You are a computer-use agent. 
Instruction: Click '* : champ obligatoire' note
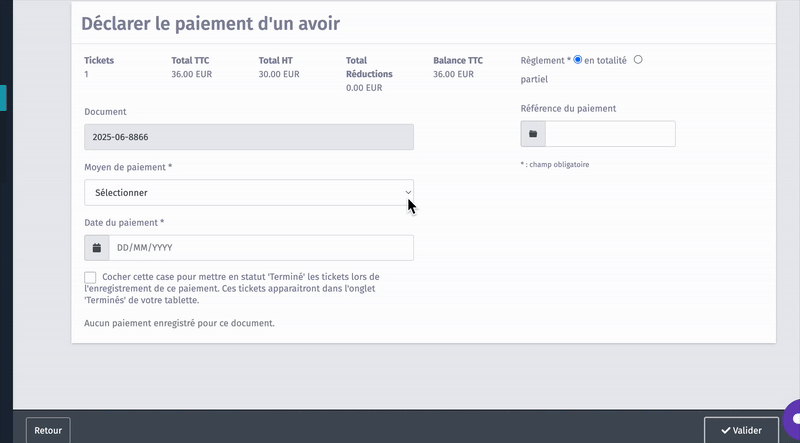(x=555, y=164)
